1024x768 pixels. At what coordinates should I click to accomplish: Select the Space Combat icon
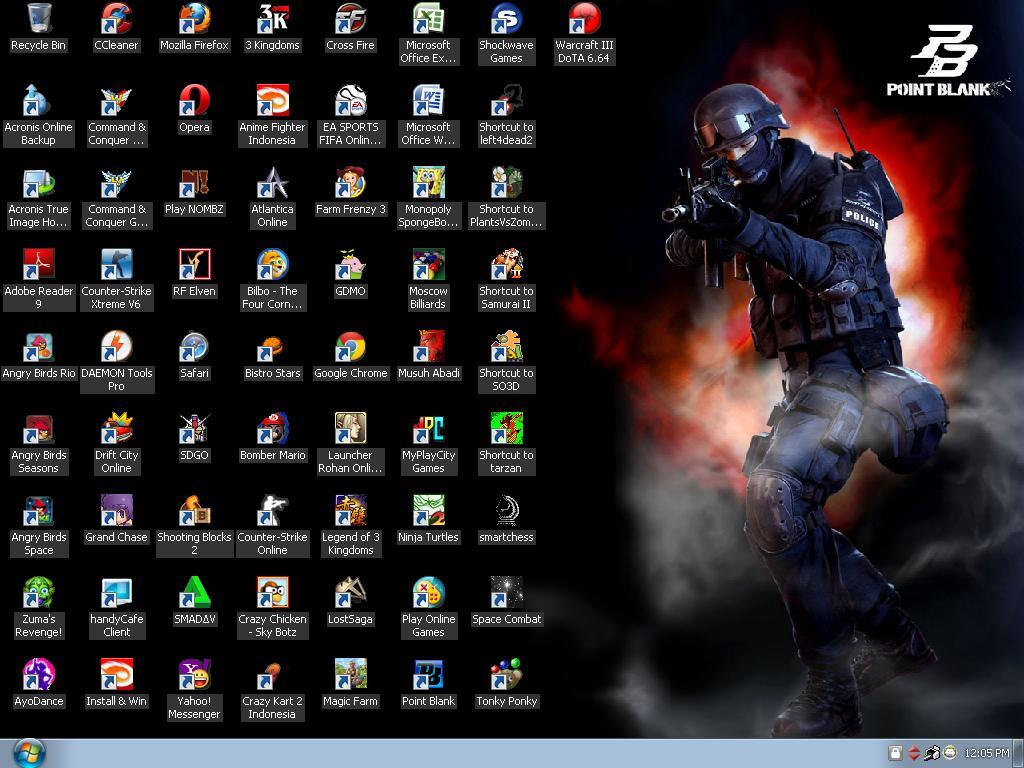(x=506, y=592)
